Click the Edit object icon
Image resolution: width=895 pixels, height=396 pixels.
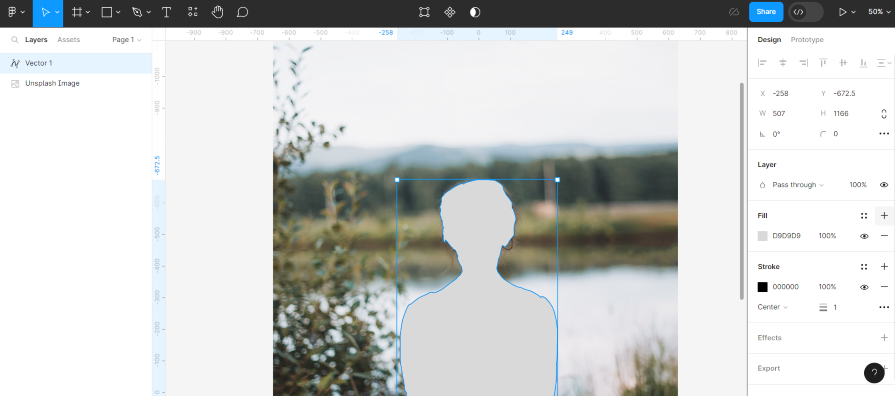424,12
